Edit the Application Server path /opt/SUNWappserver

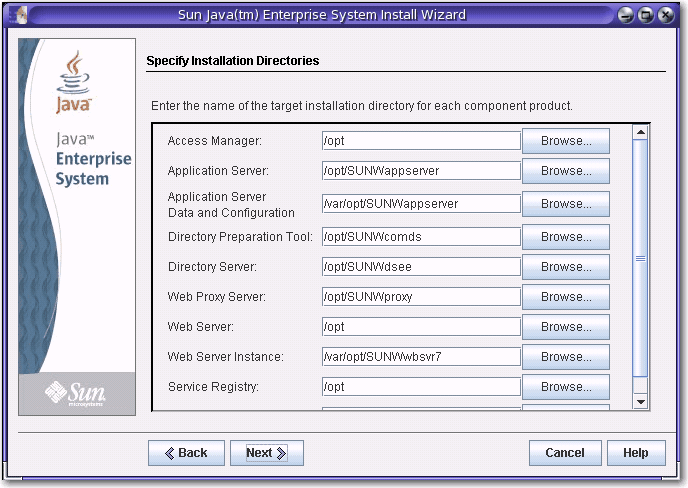421,171
